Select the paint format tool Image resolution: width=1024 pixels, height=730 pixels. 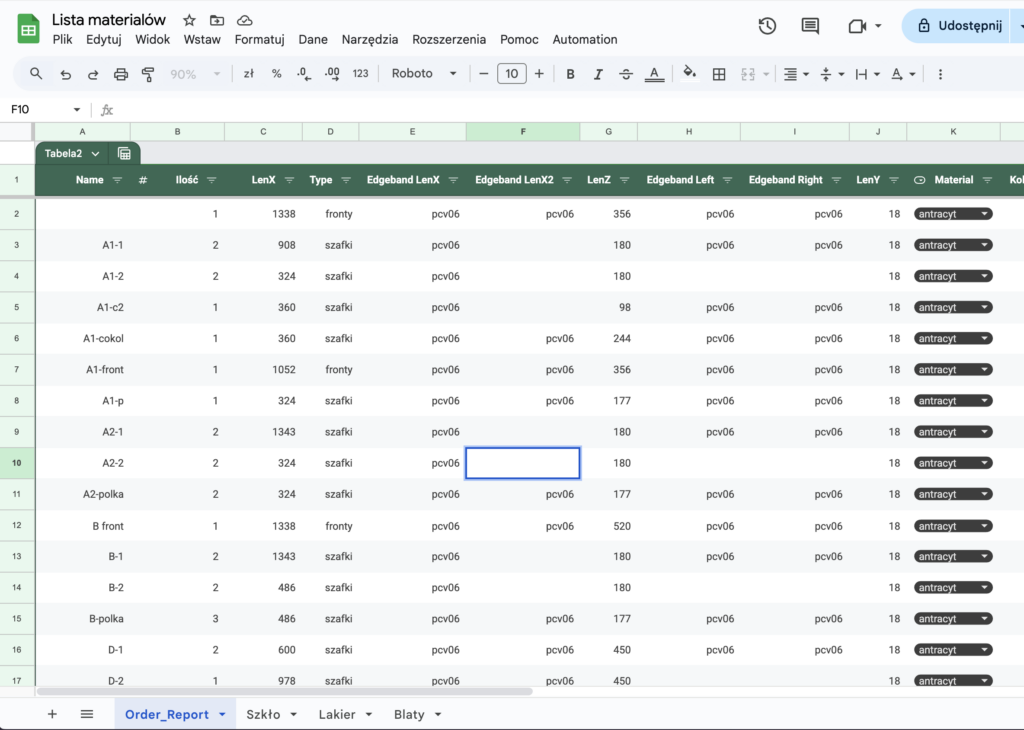[x=148, y=74]
